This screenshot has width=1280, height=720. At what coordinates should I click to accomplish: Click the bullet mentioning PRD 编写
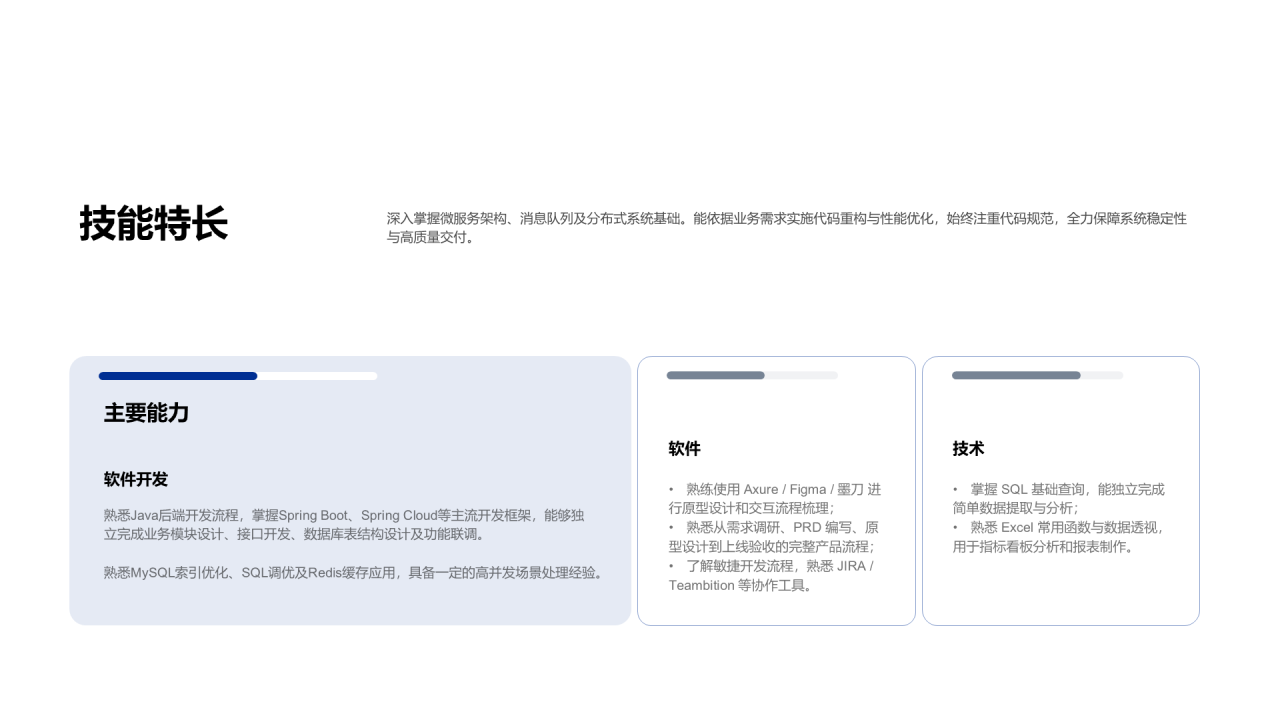775,537
